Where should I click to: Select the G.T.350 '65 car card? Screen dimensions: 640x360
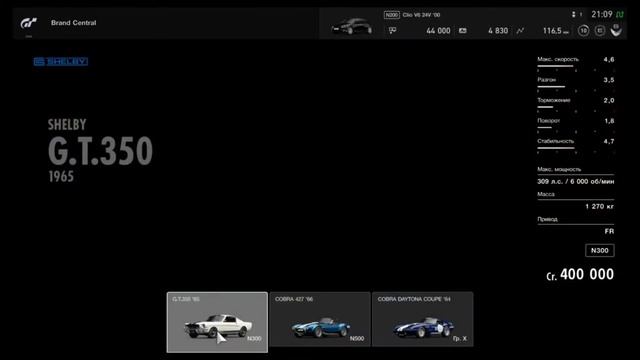pyautogui.click(x=217, y=322)
